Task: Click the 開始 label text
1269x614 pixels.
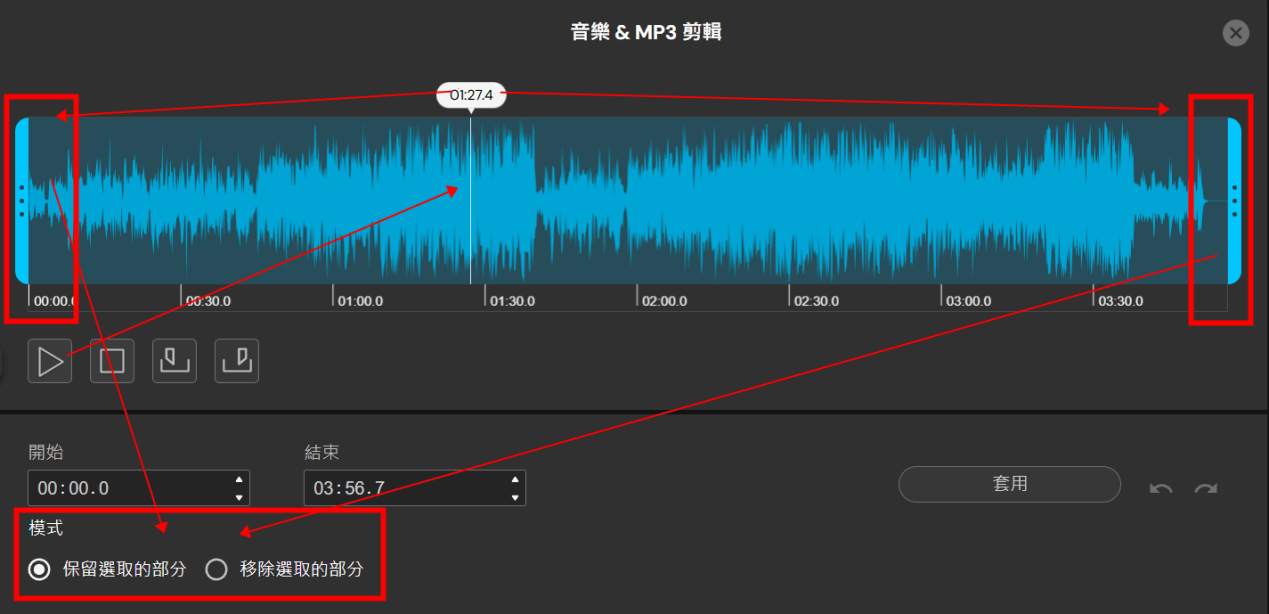Action: pos(46,452)
